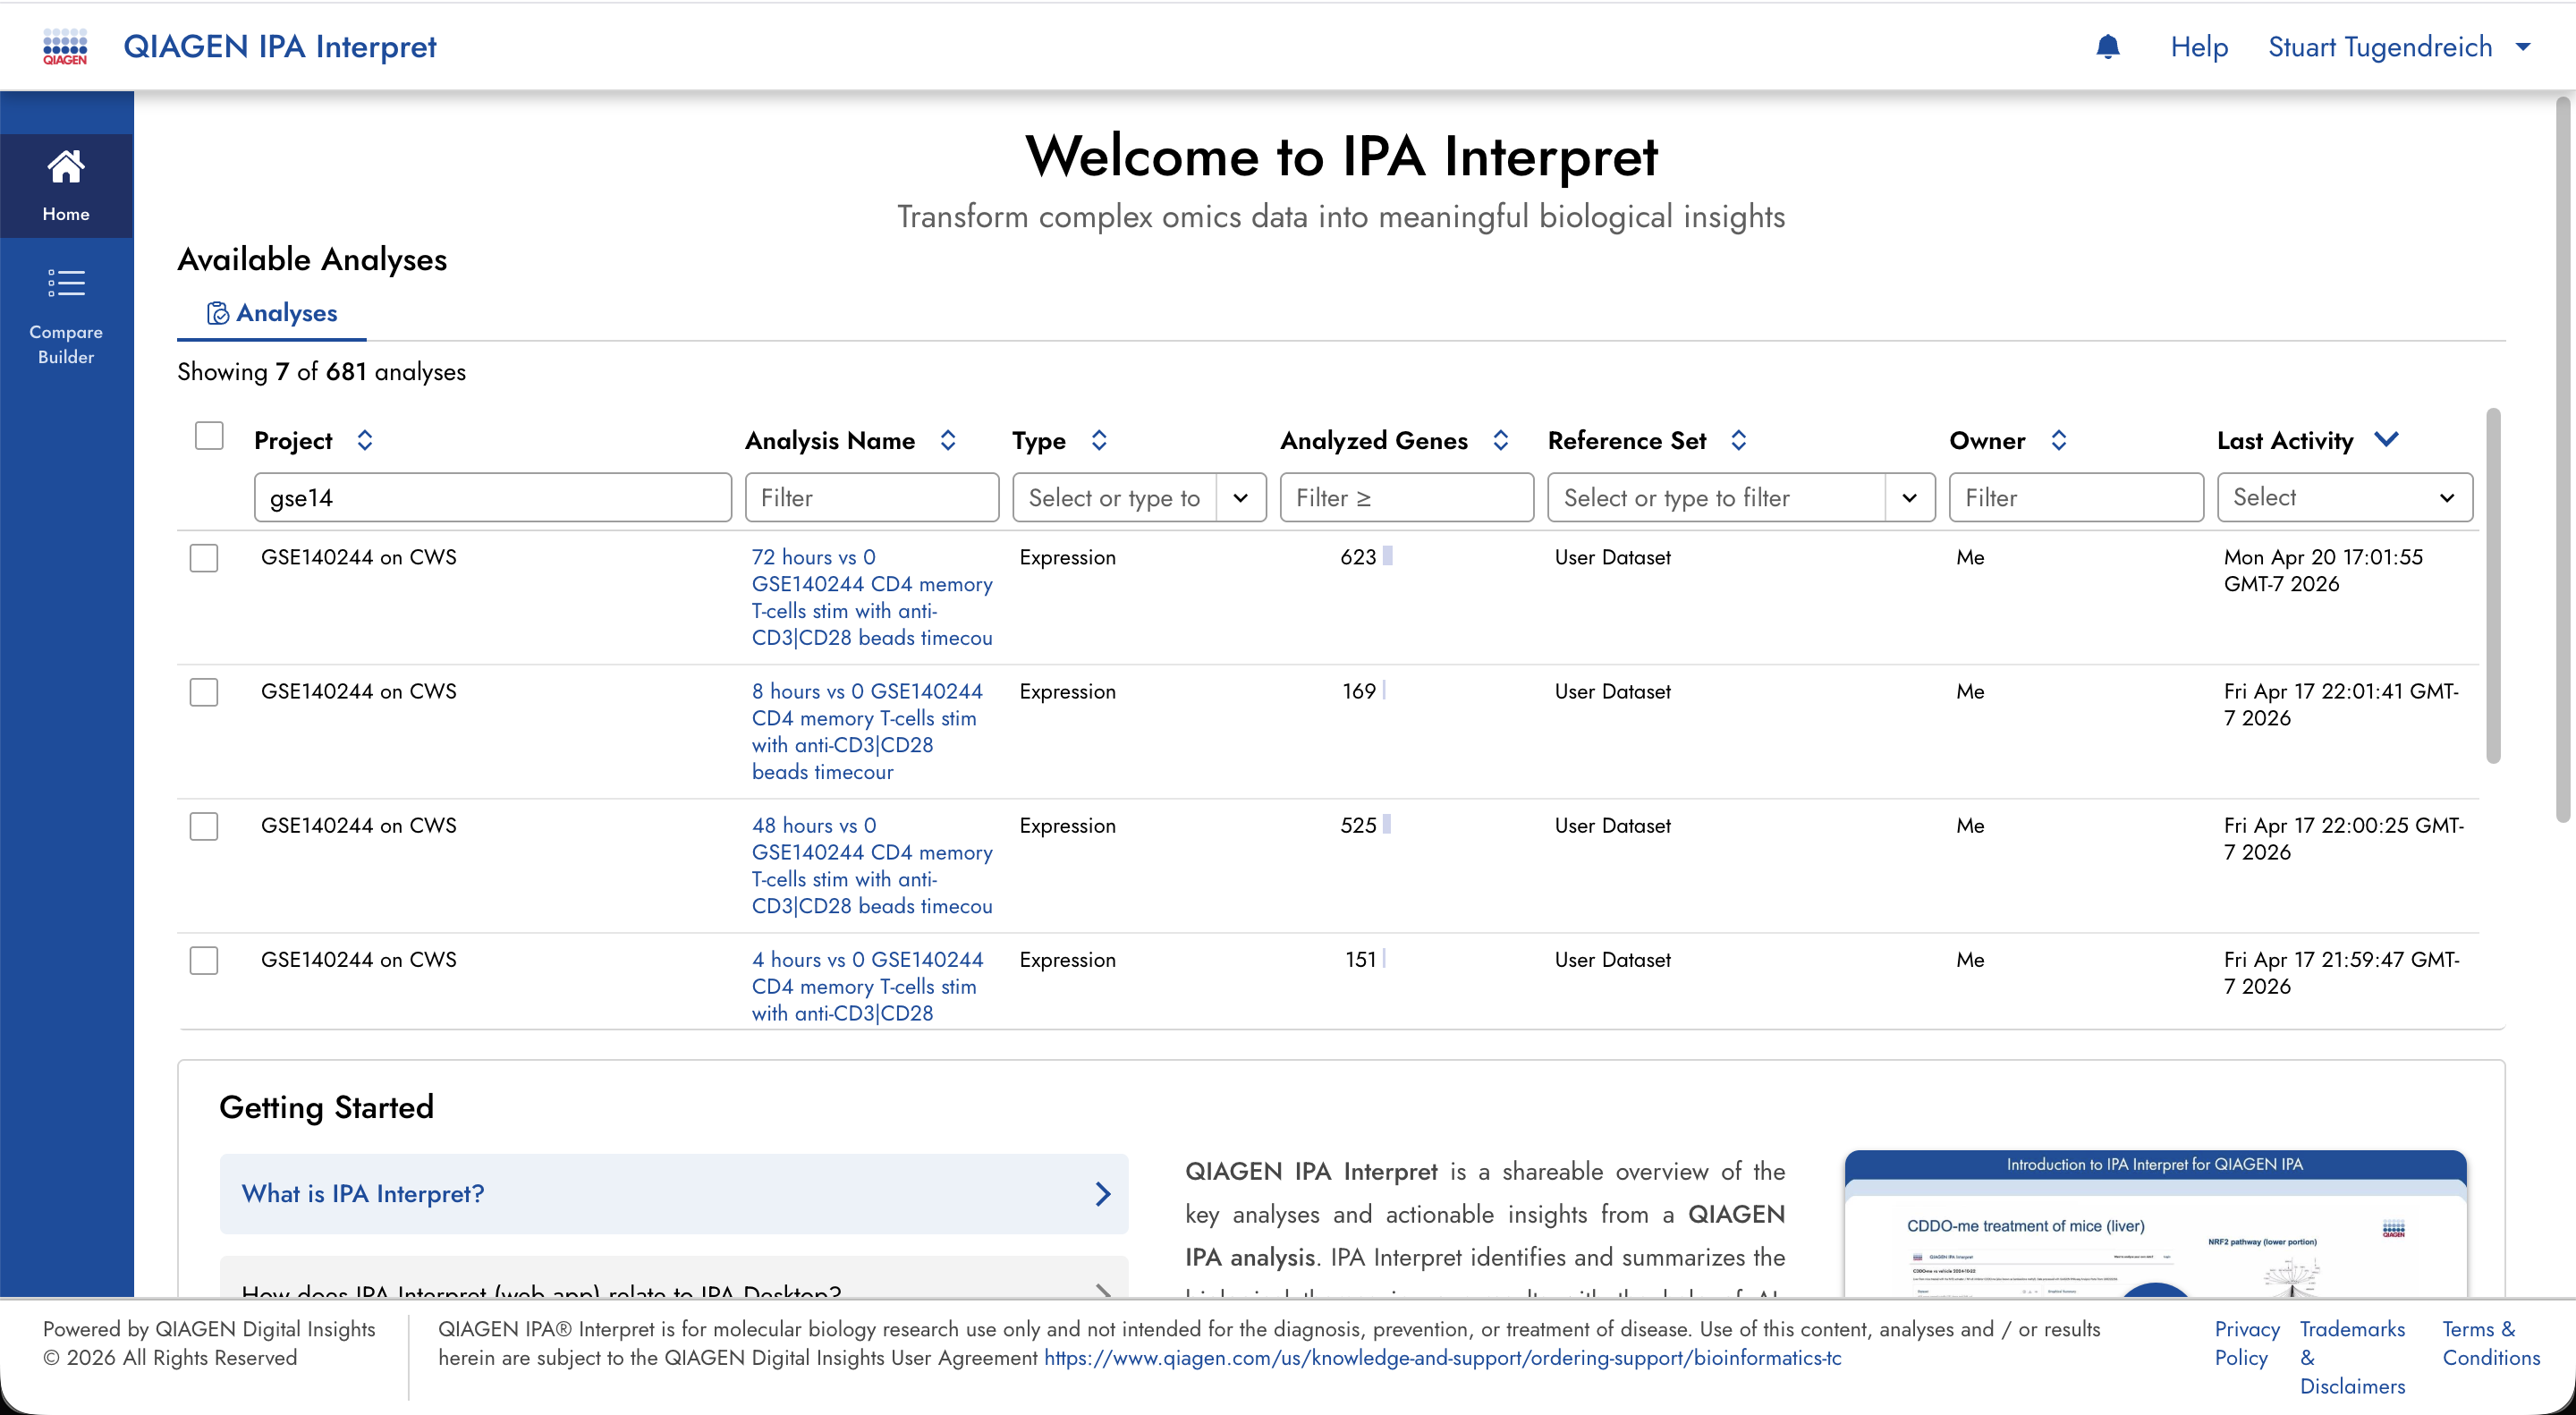Open 72 hours vs 0 analysis
The image size is (2576, 1415).
coord(872,597)
